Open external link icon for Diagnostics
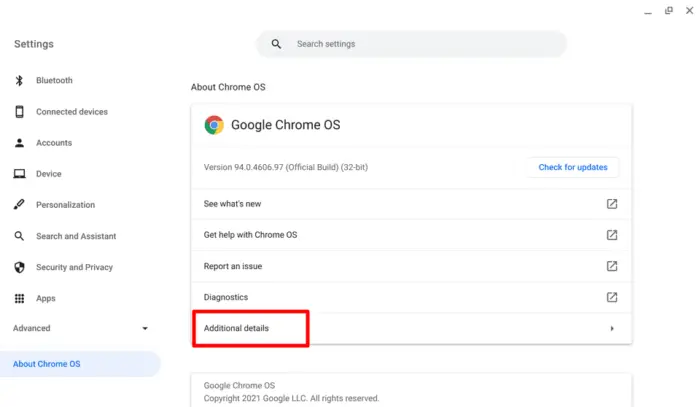This screenshot has height=407, width=700. pos(612,297)
